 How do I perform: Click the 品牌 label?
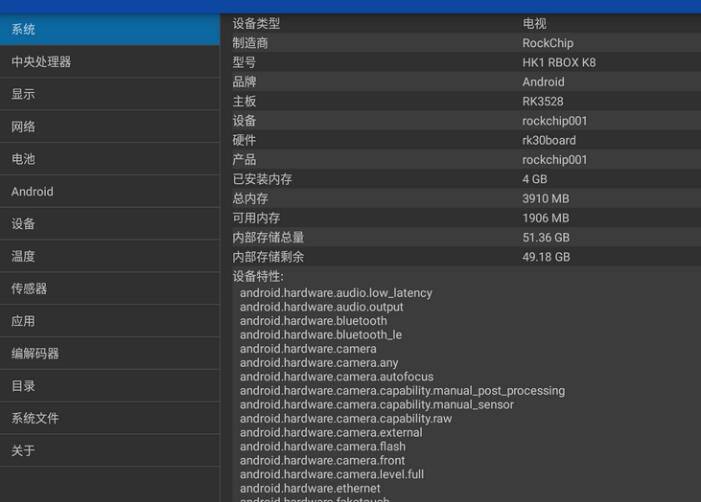(x=244, y=82)
